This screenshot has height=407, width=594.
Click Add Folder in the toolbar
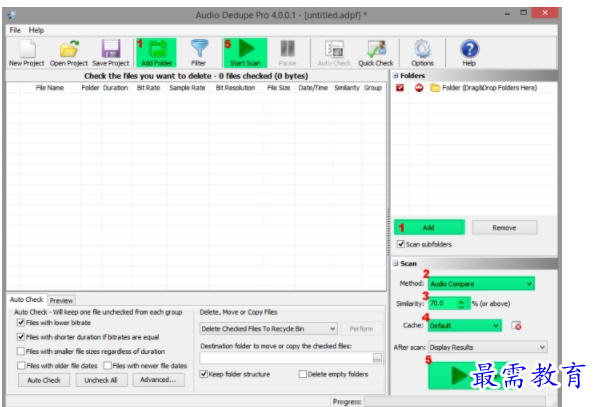[x=156, y=53]
